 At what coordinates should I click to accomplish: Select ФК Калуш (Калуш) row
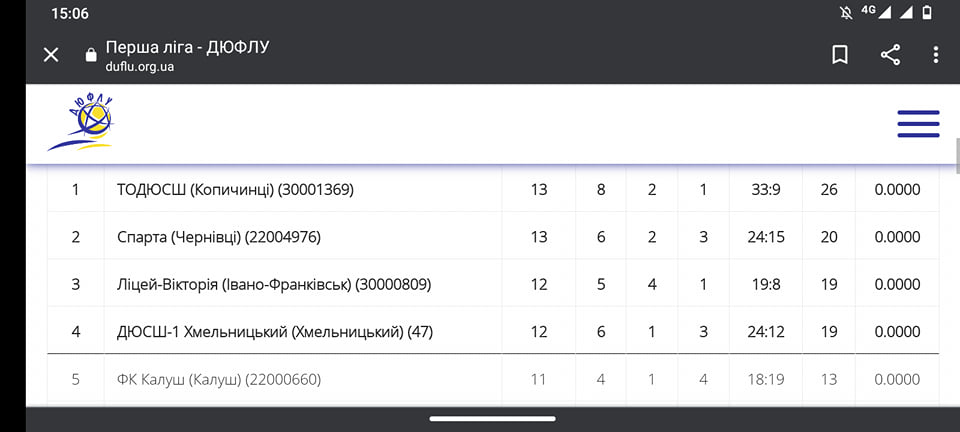tap(493, 379)
